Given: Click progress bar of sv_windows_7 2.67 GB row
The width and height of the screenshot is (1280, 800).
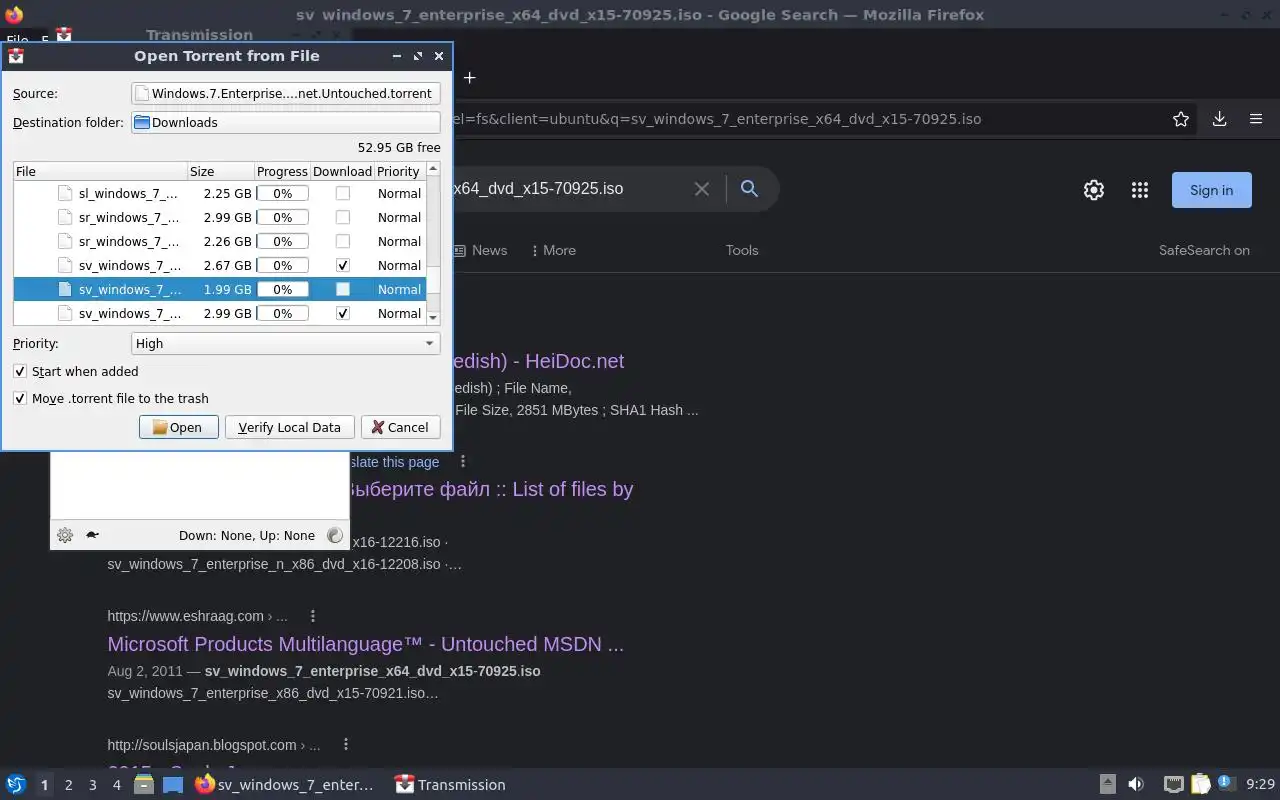Looking at the screenshot, I should point(283,265).
